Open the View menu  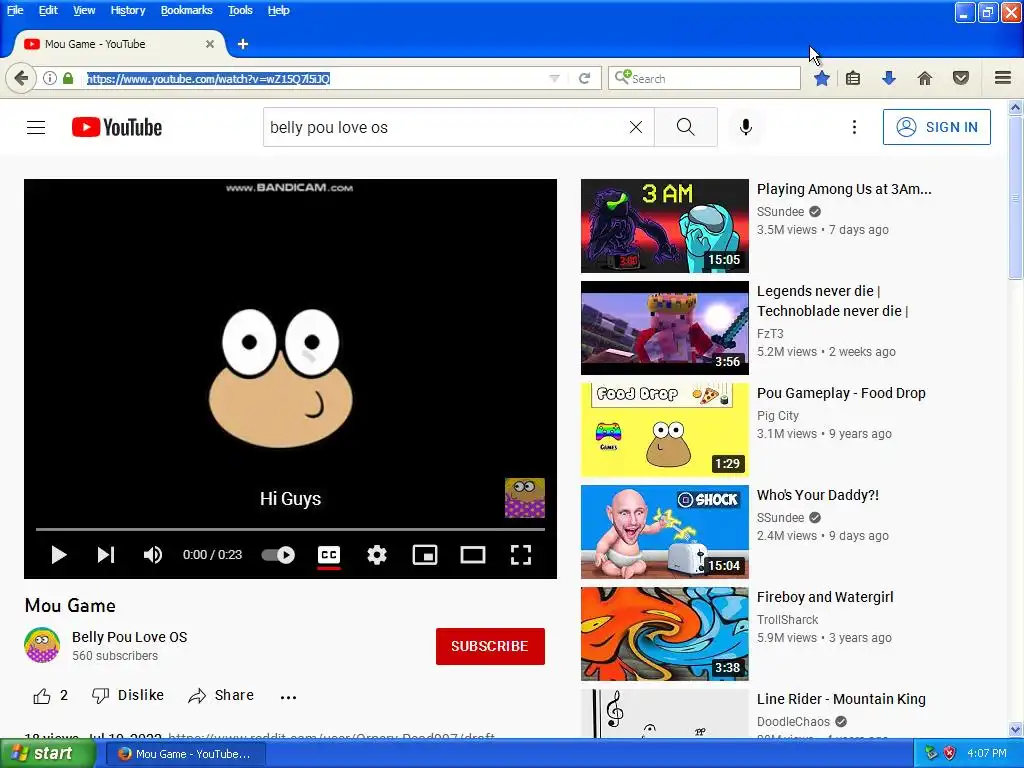coord(84,10)
